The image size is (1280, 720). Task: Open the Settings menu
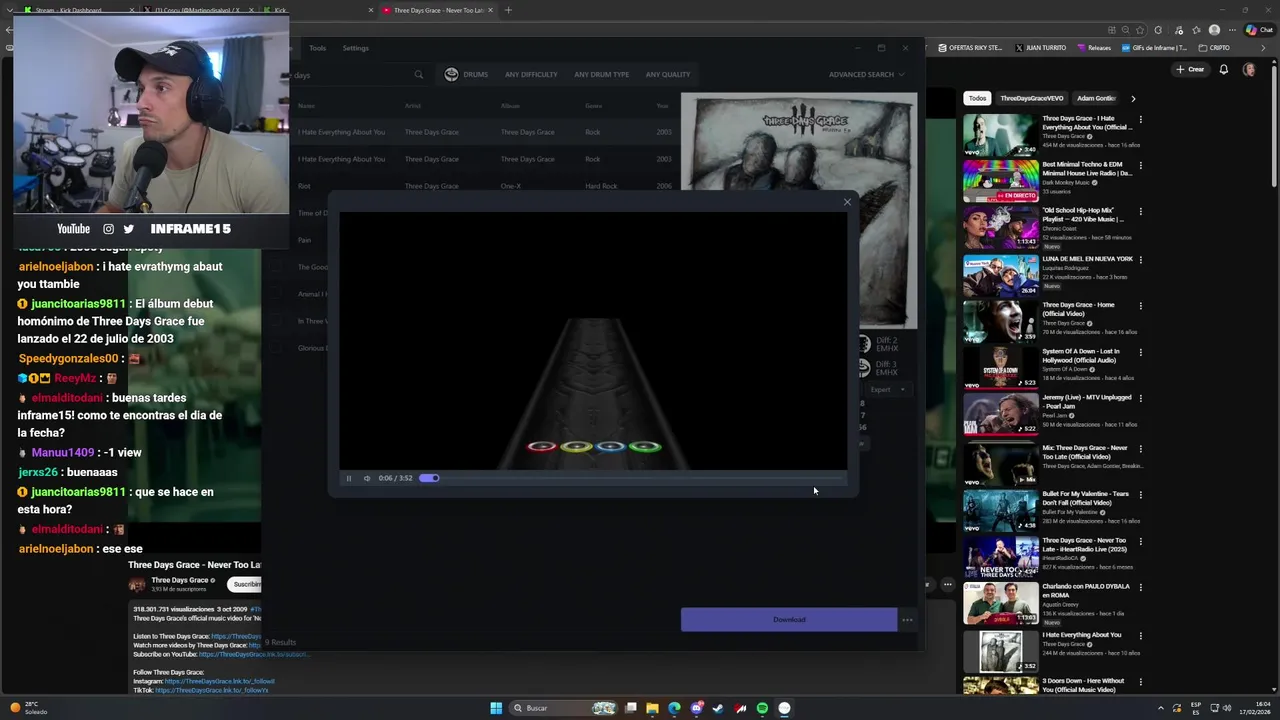(355, 48)
